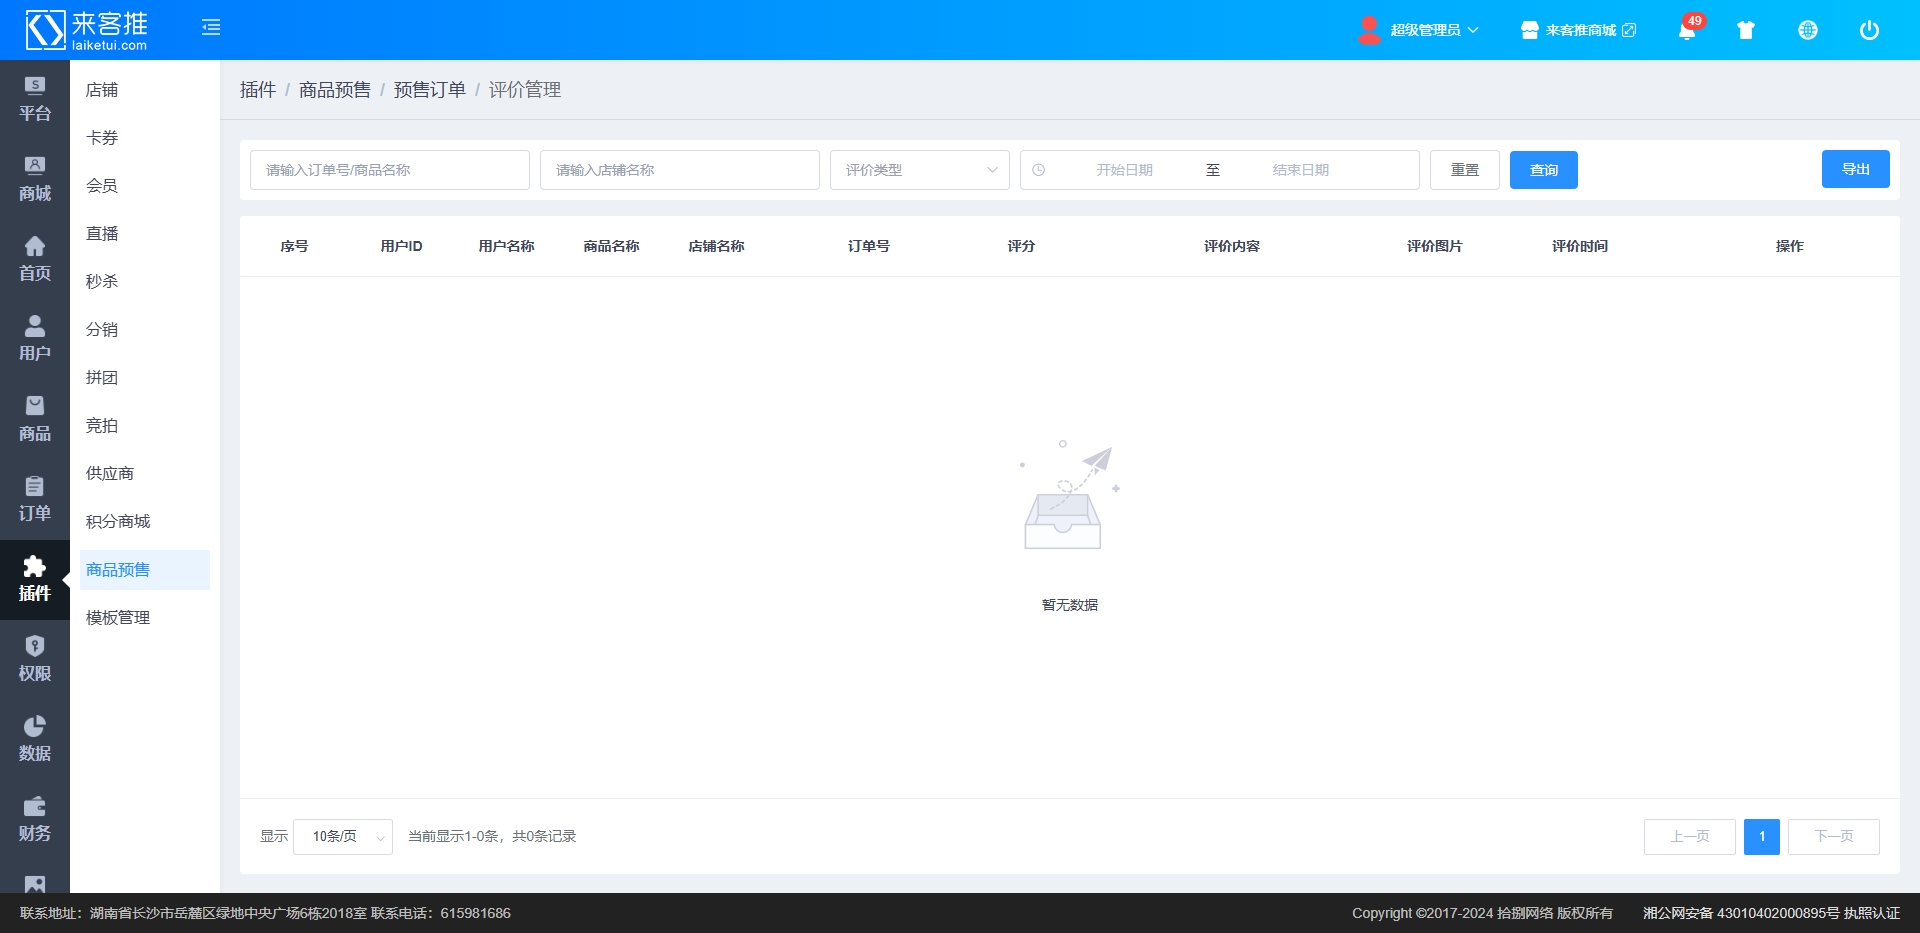Expand the 超级管理员 account menu
The image size is (1920, 933).
(1420, 30)
